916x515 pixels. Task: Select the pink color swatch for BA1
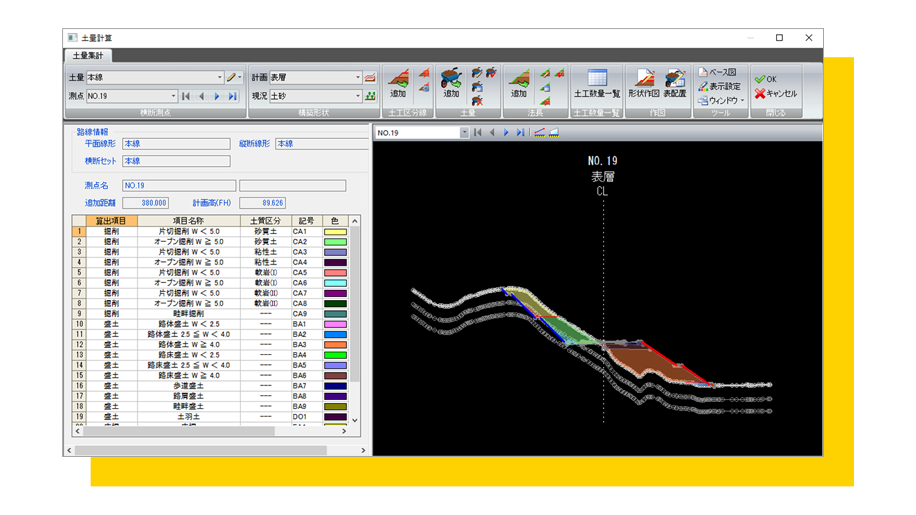pyautogui.click(x=335, y=324)
